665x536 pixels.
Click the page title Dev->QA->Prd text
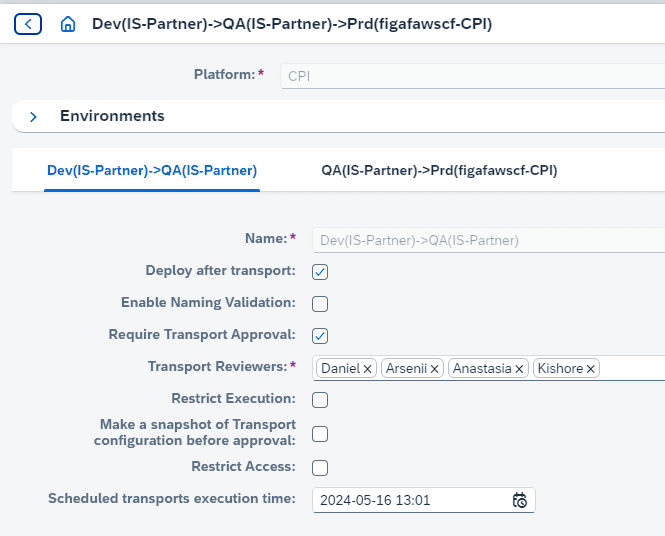tap(292, 24)
